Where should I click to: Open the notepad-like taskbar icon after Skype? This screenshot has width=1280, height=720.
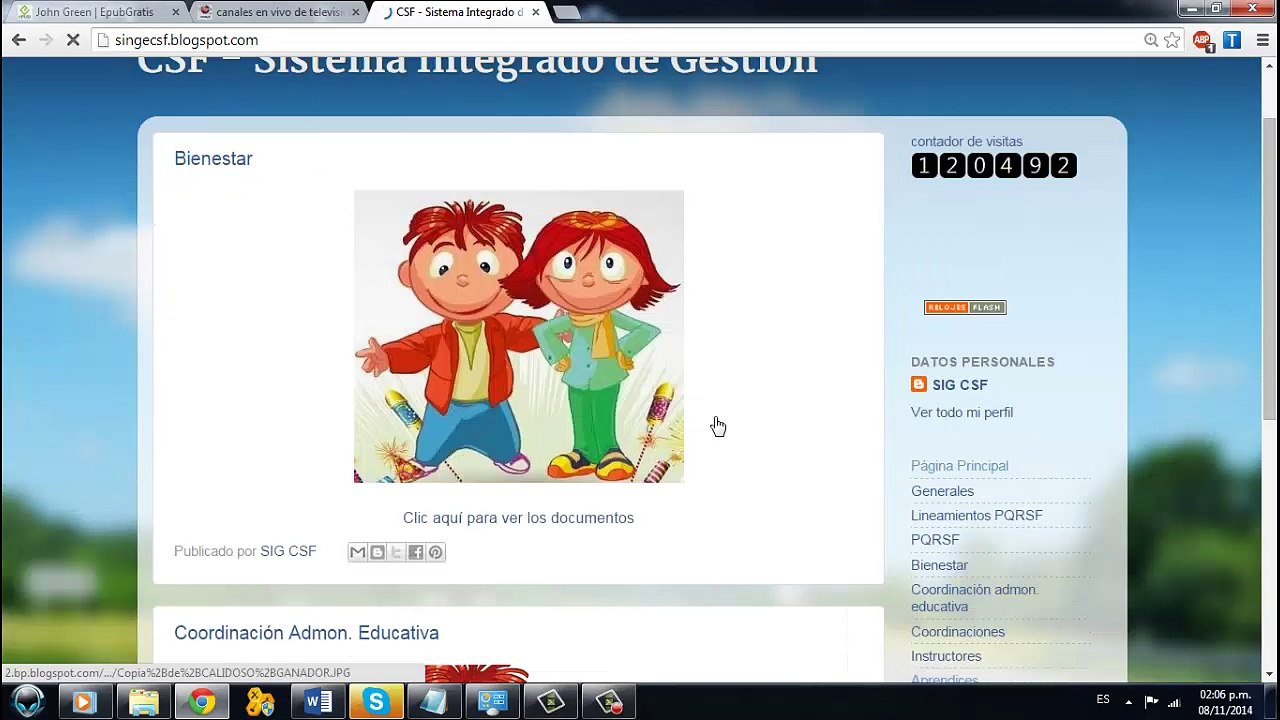434,702
